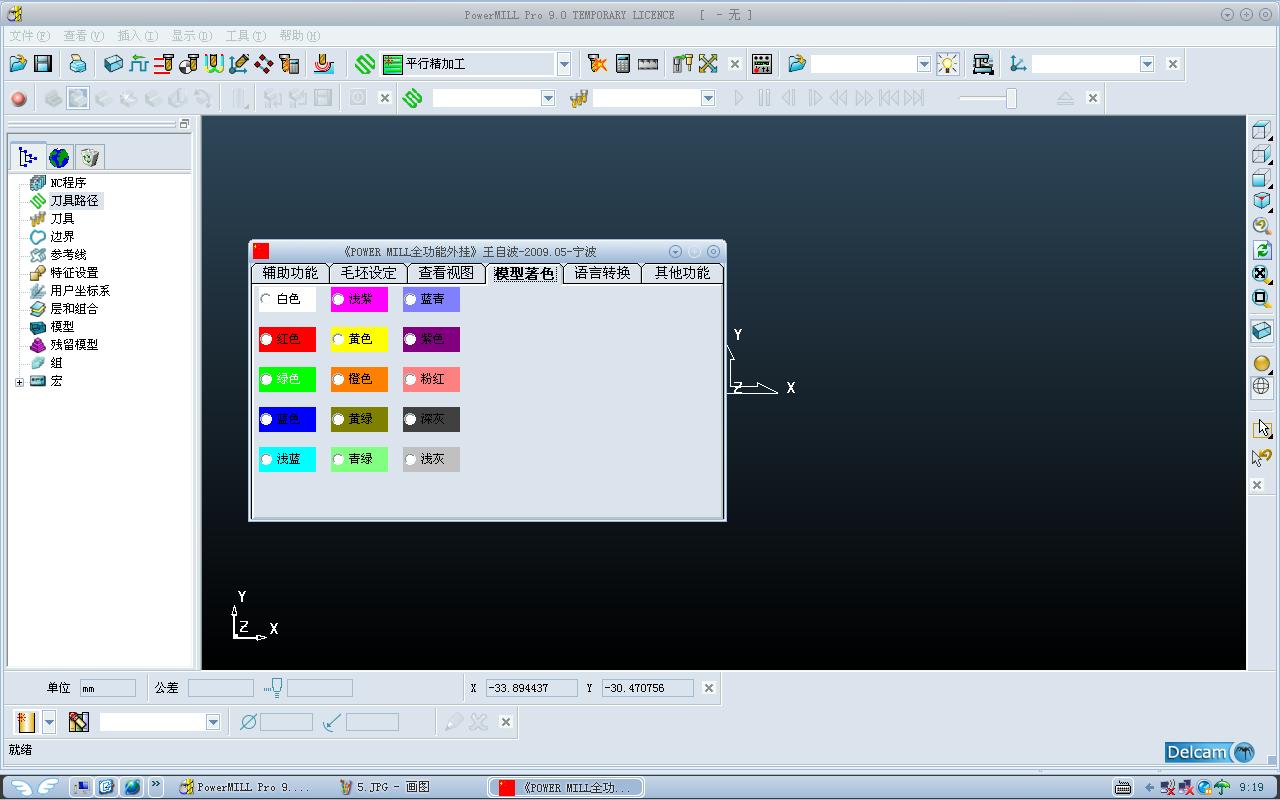Toggle the shaded sphere view icon
The height and width of the screenshot is (800, 1280).
(x=1262, y=363)
